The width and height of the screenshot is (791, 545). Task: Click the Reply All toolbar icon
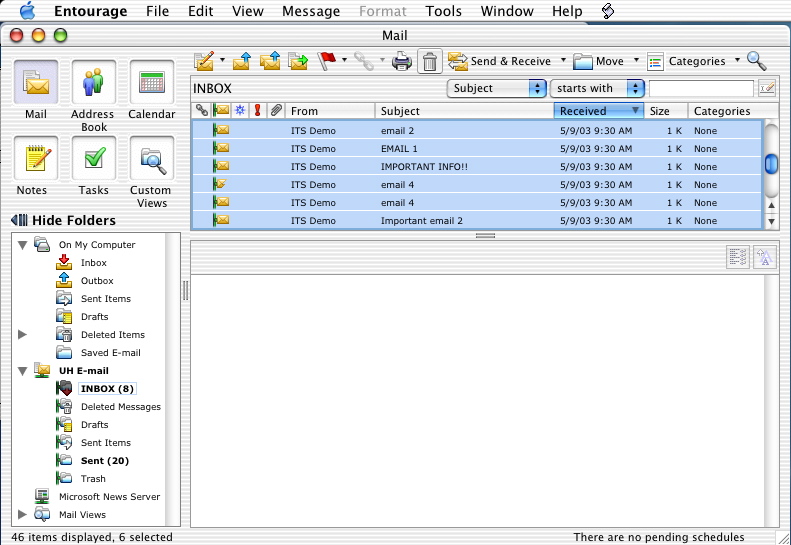click(270, 61)
